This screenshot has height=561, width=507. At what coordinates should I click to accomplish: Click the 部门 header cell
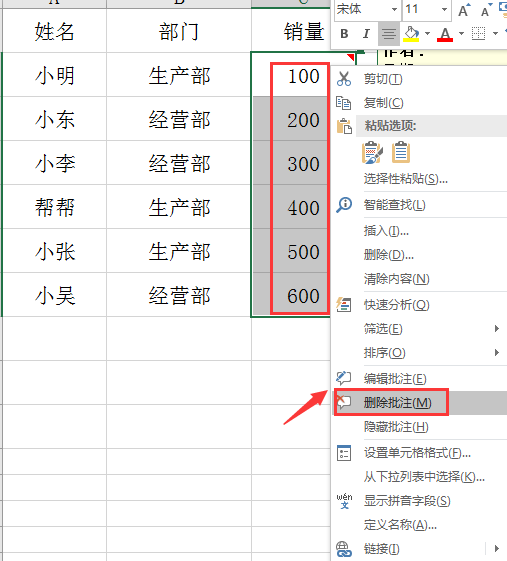click(x=179, y=31)
